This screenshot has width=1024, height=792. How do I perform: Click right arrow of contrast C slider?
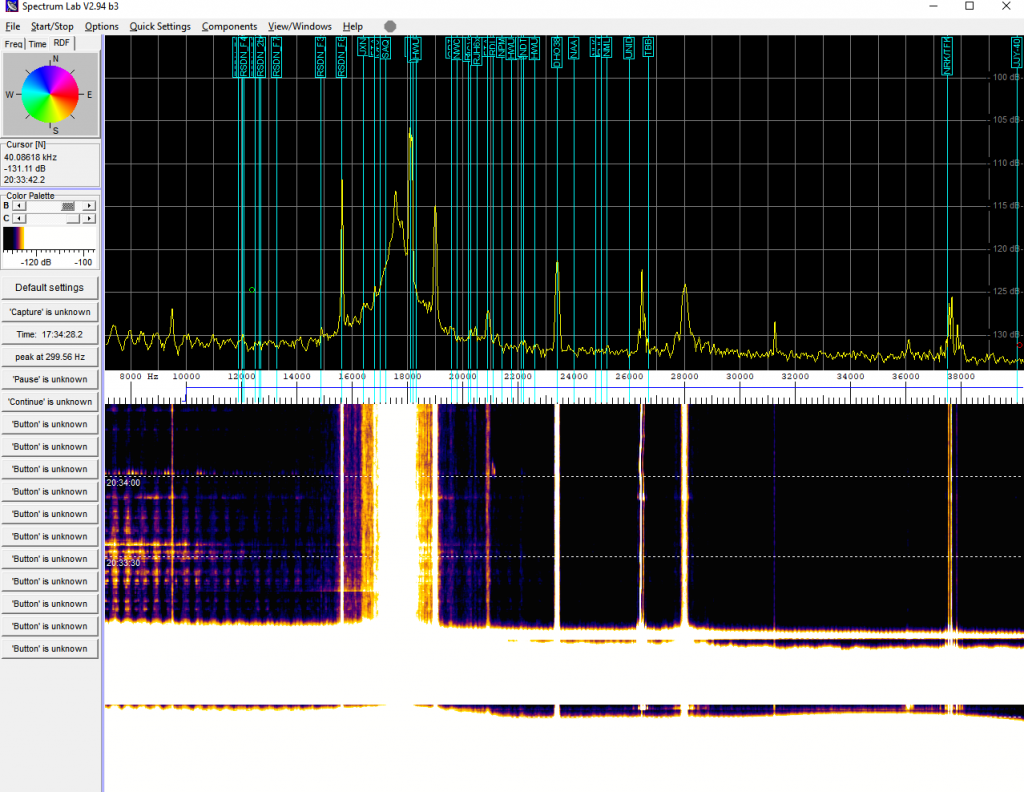89,219
